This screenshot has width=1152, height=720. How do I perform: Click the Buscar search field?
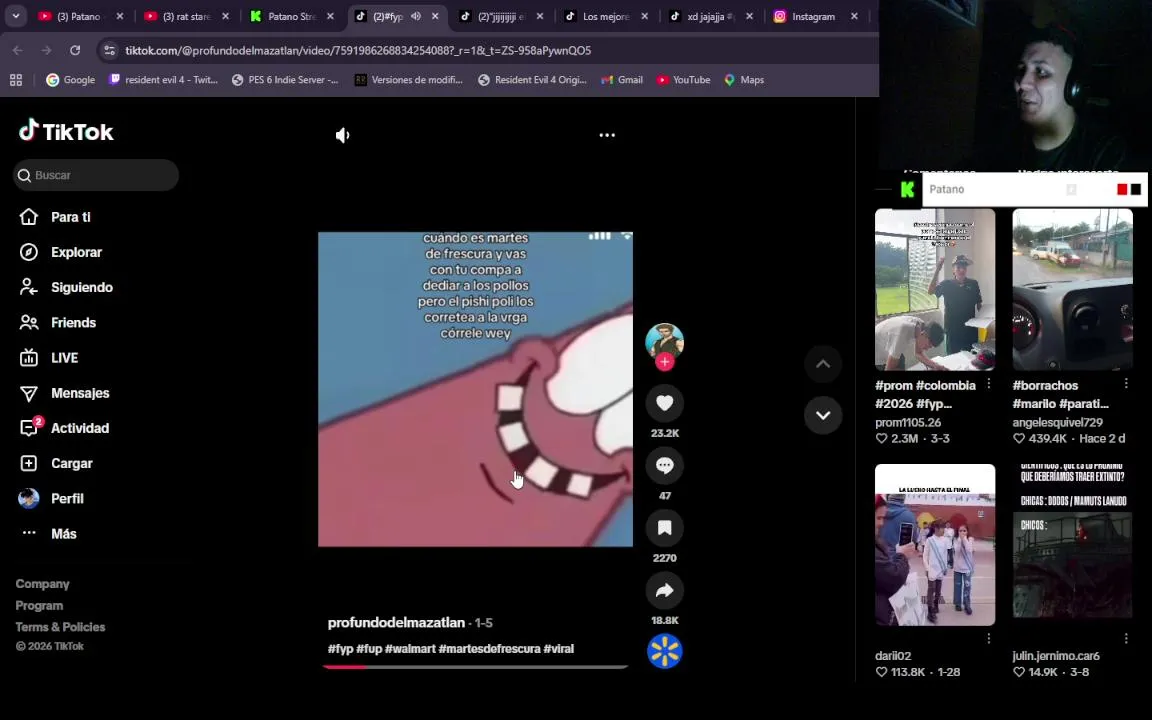96,175
